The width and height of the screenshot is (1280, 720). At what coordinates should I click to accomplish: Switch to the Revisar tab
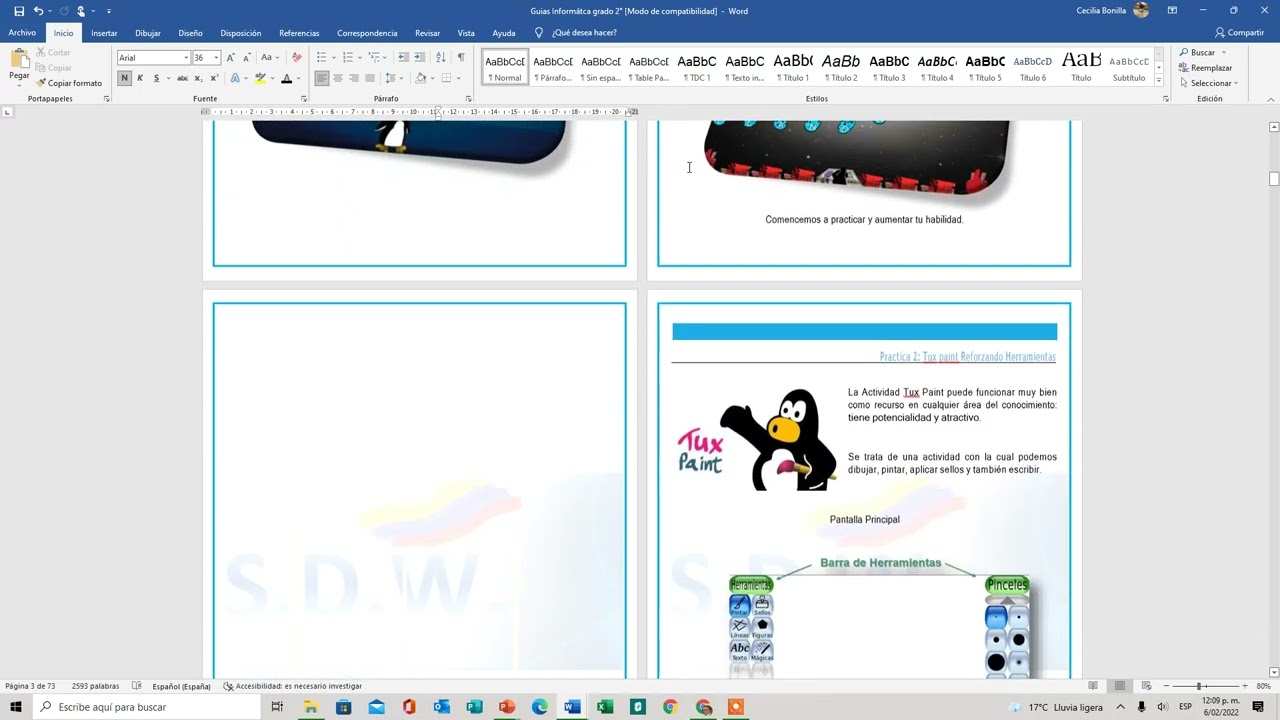pyautogui.click(x=427, y=33)
